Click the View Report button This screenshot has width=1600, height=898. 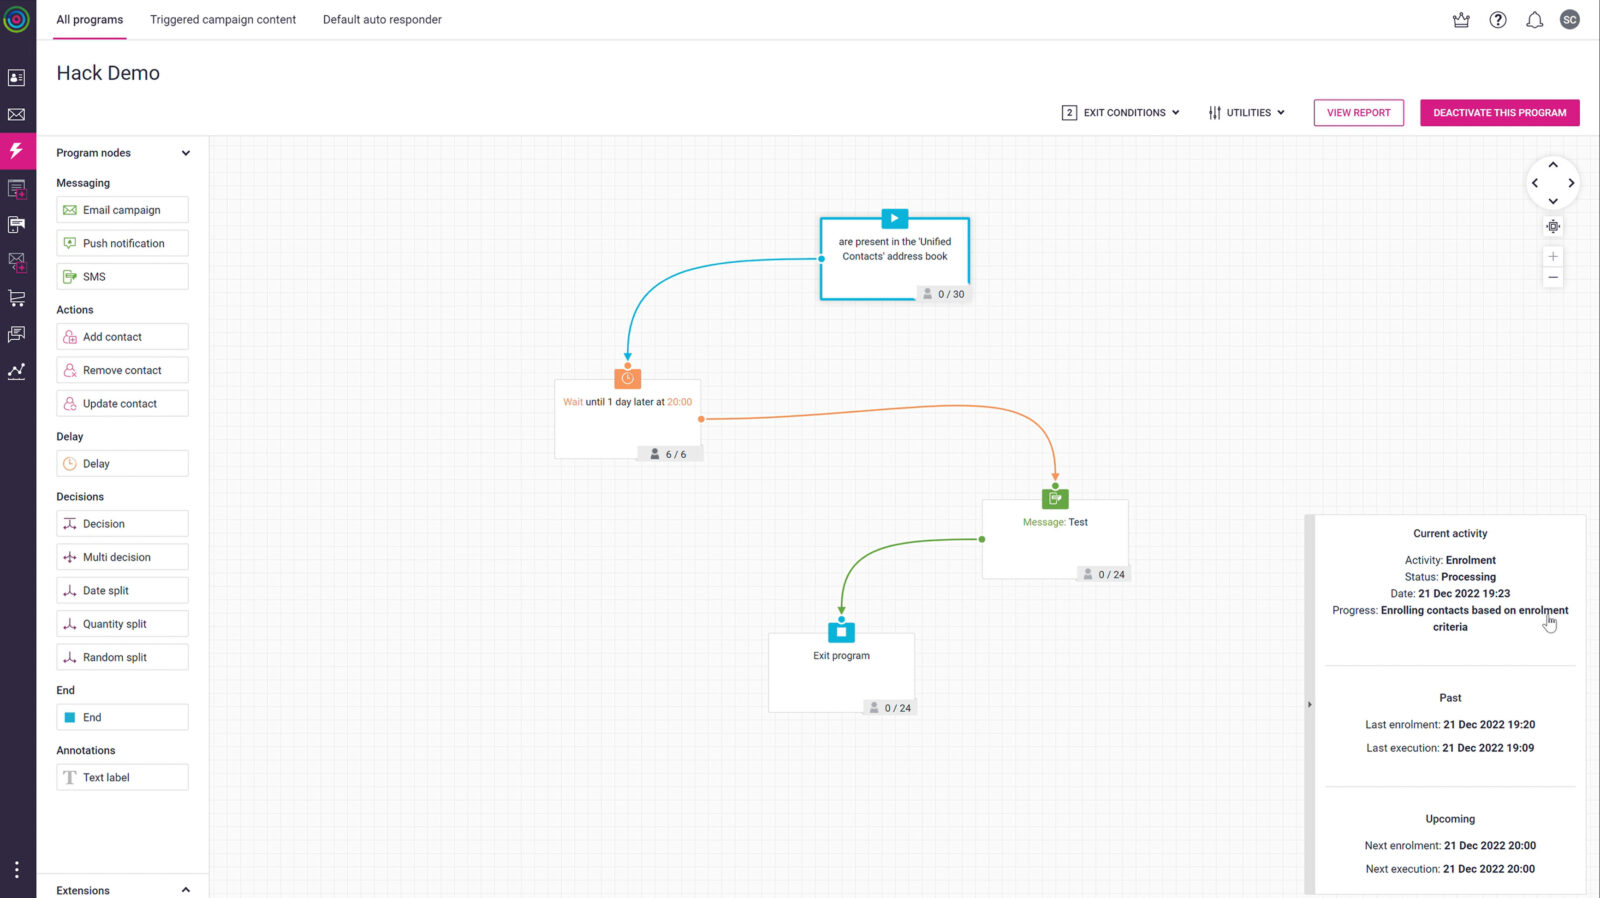pos(1358,113)
